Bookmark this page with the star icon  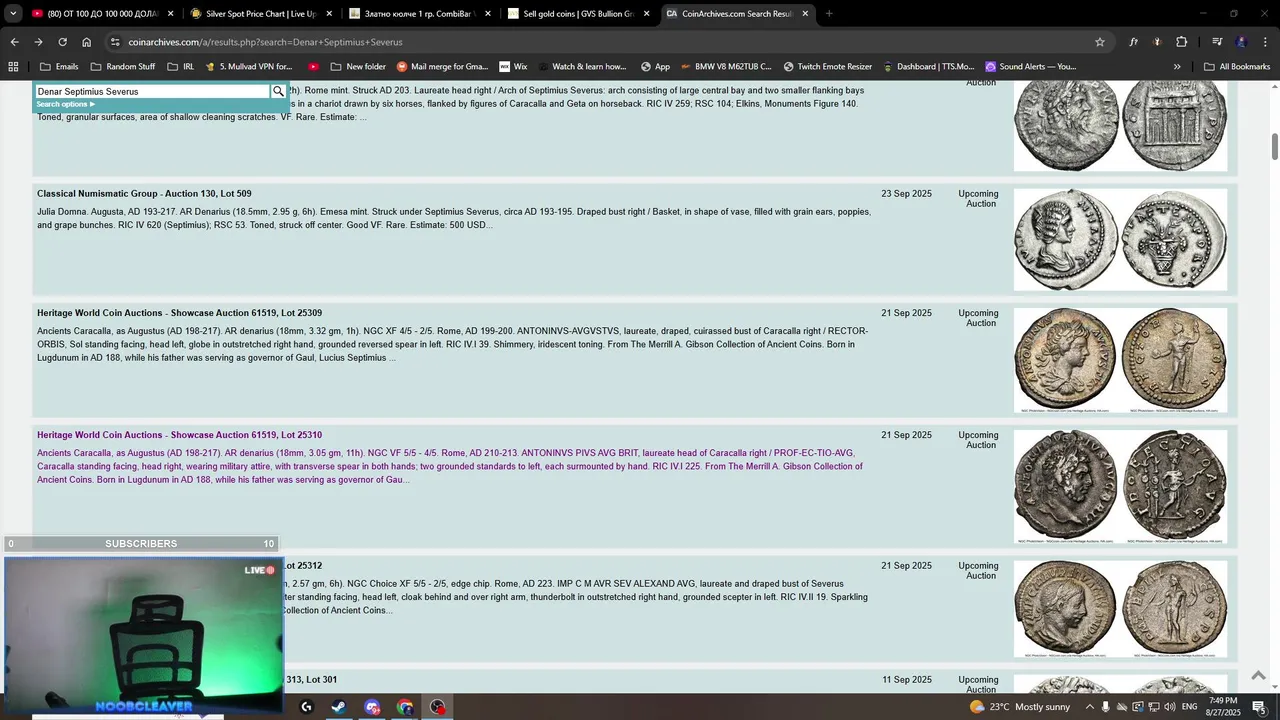[x=1100, y=42]
